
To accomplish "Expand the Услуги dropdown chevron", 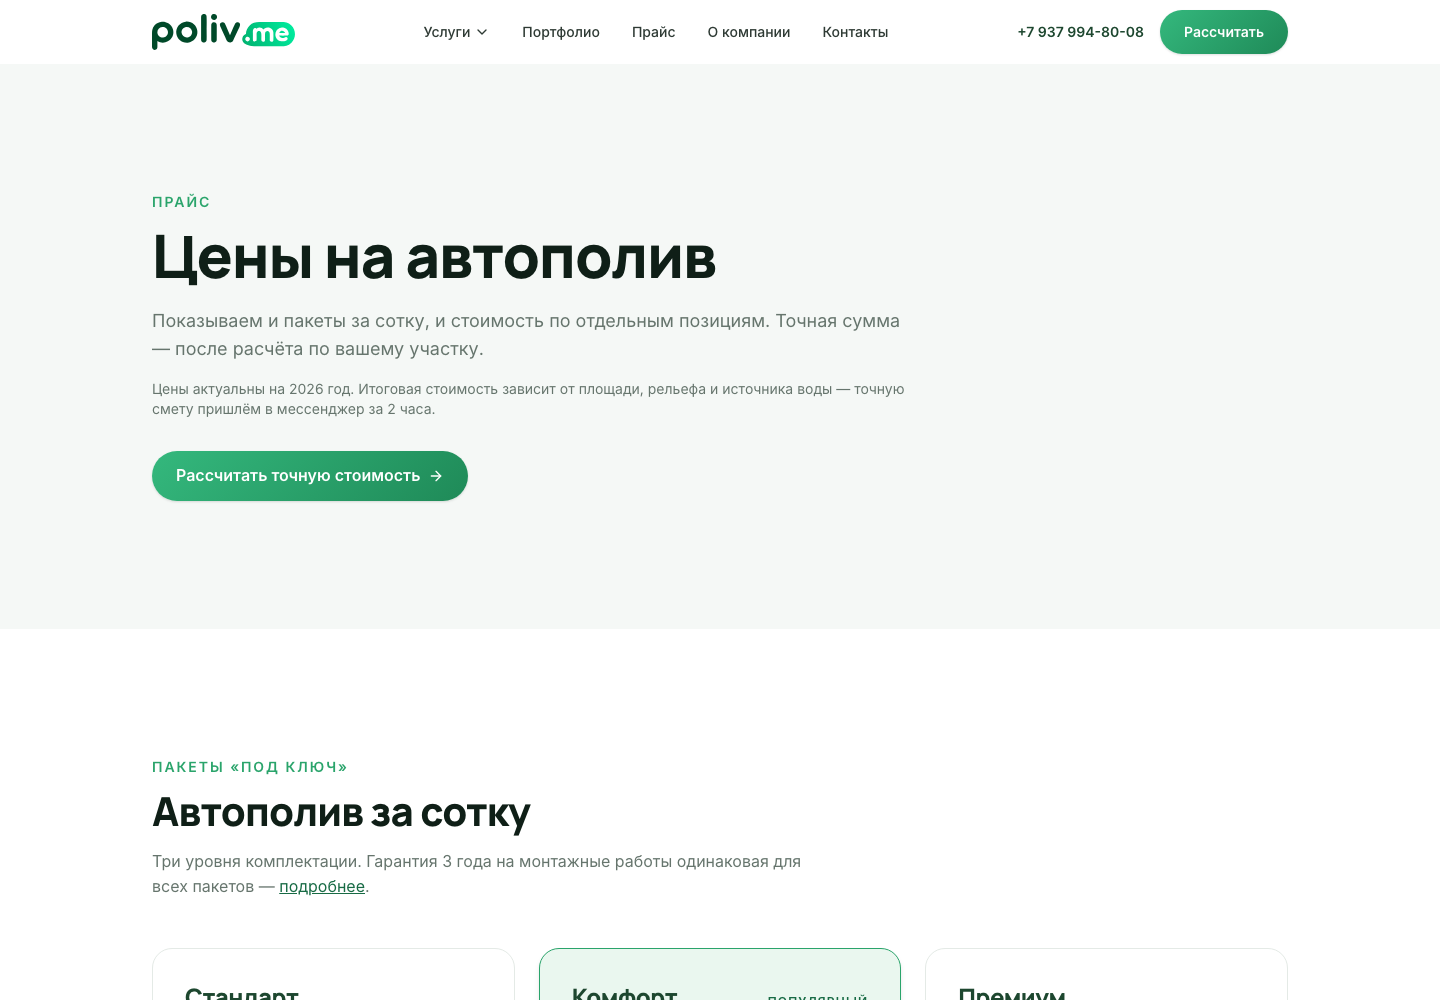I will (482, 32).
